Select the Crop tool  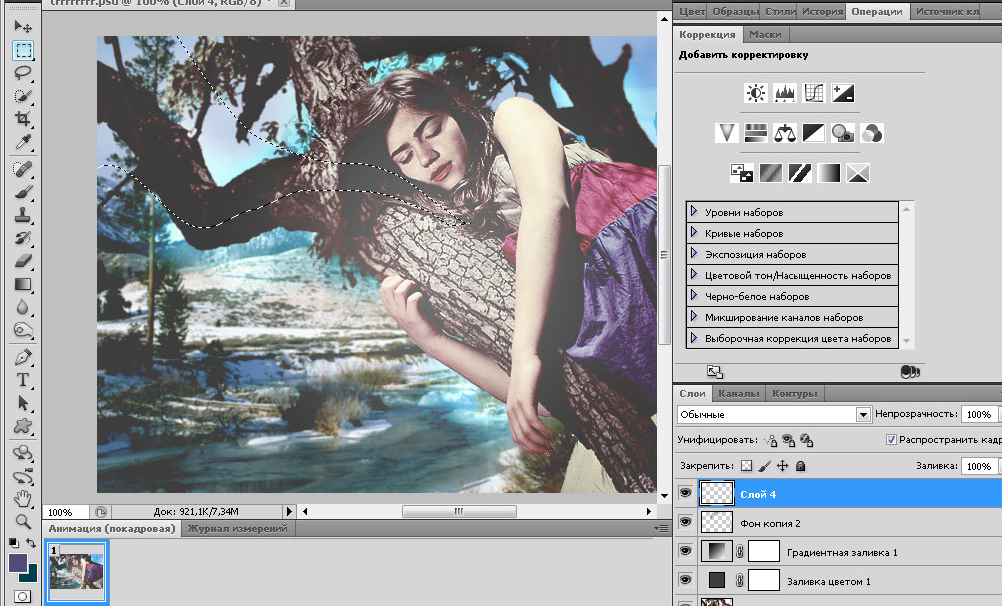pos(22,119)
